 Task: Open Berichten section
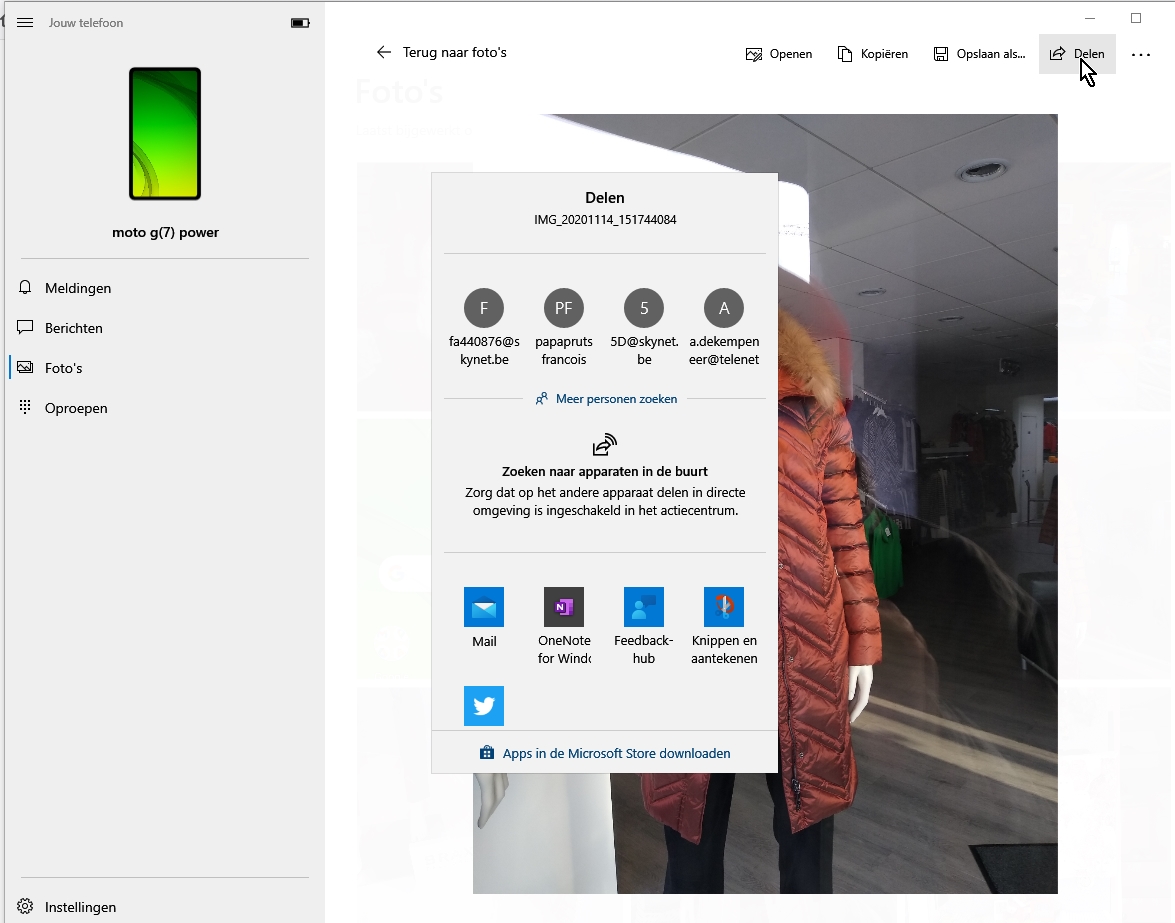(74, 328)
